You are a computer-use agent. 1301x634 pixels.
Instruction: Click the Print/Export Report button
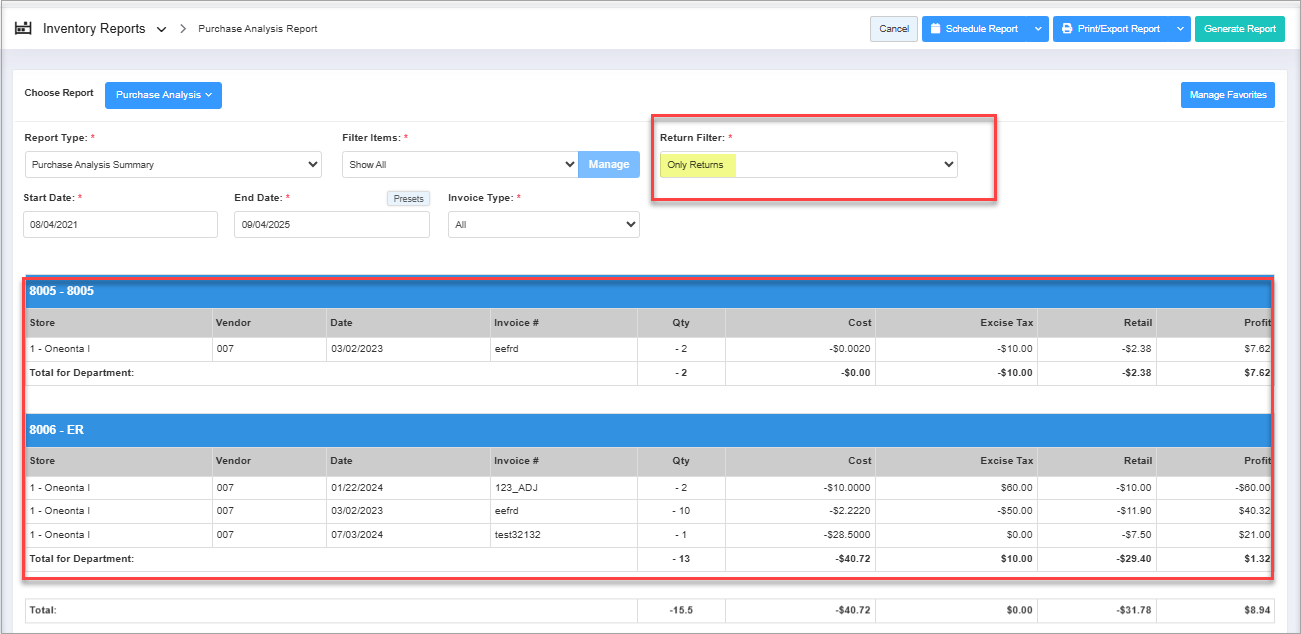click(x=1110, y=29)
